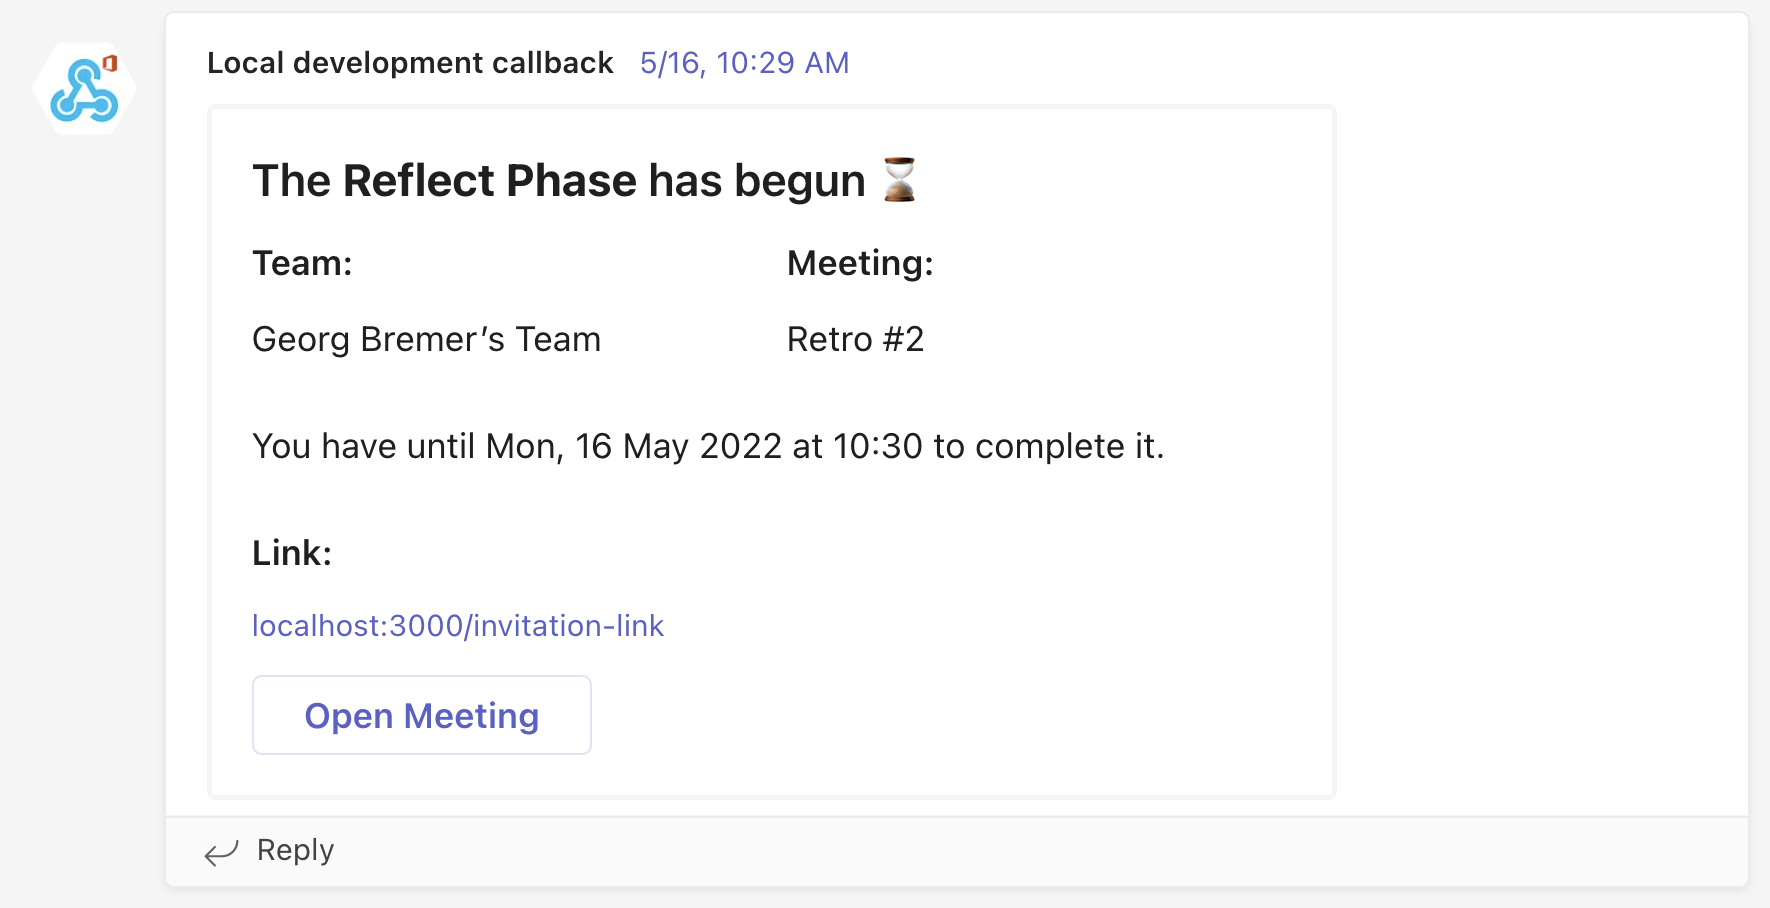Select the Georg Bremer's Team text
This screenshot has height=908, width=1770.
pos(426,340)
